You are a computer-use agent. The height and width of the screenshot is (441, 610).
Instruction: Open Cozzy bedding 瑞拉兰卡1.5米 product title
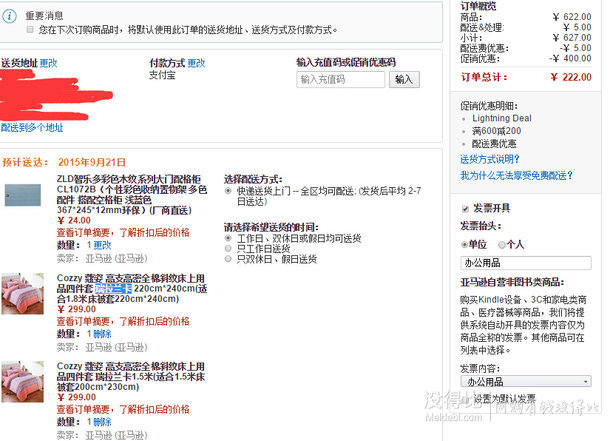click(131, 376)
